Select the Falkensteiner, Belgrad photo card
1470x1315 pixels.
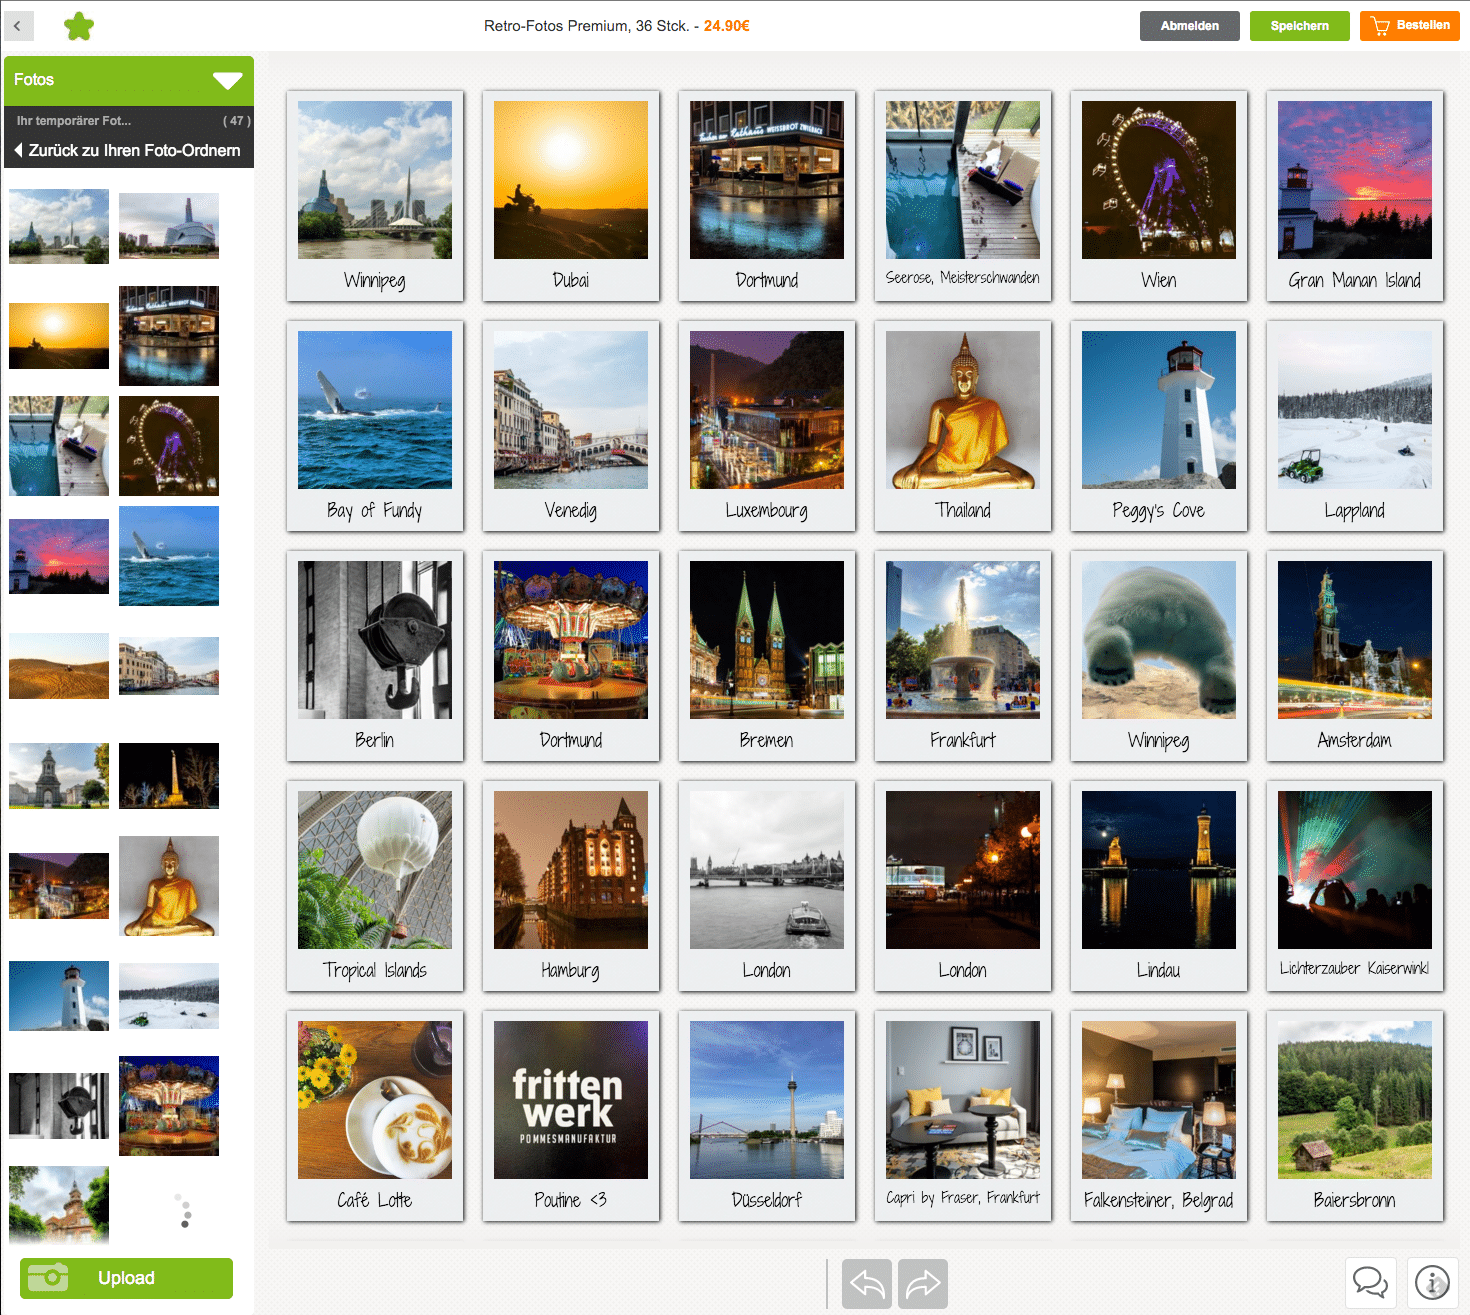coord(1159,1116)
